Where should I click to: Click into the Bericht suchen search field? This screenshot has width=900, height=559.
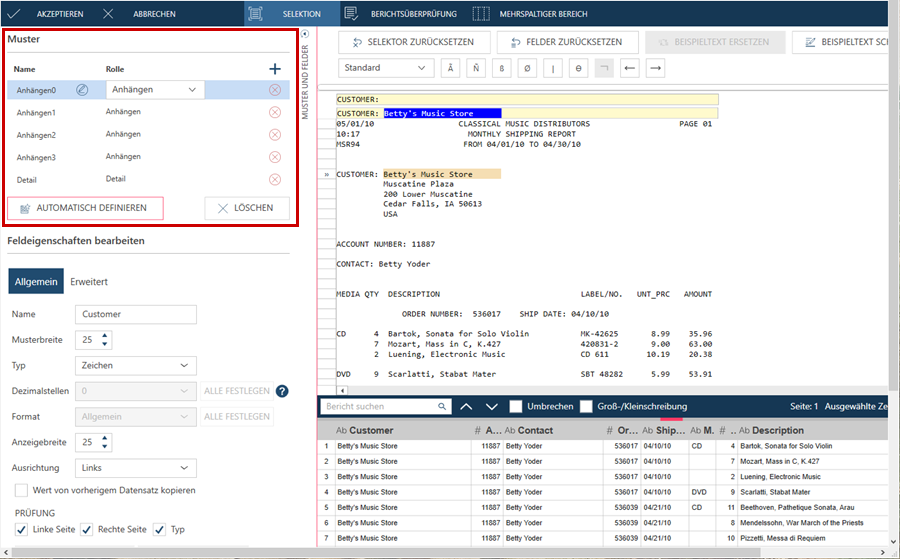pos(382,407)
